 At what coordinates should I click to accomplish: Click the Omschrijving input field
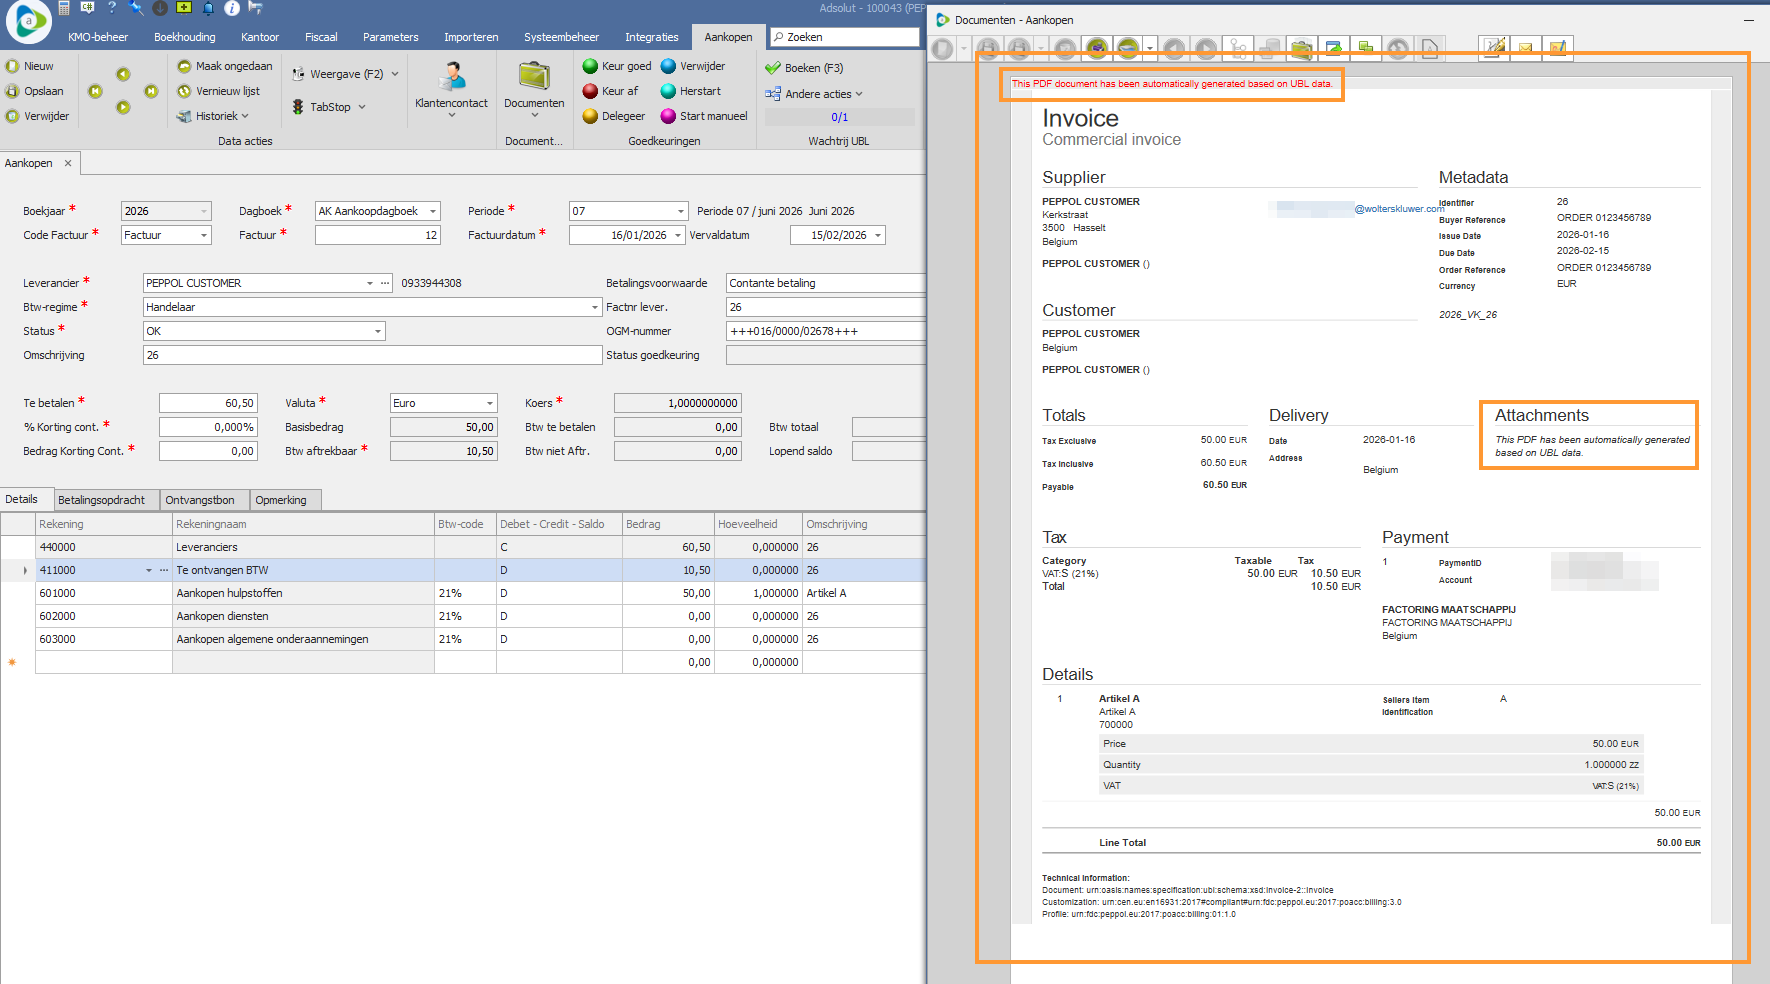(x=371, y=355)
